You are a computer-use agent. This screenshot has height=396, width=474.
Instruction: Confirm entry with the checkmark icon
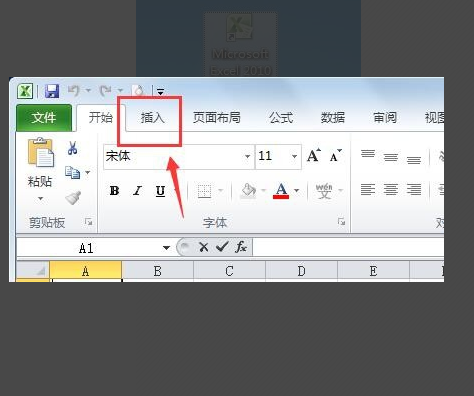(222, 247)
